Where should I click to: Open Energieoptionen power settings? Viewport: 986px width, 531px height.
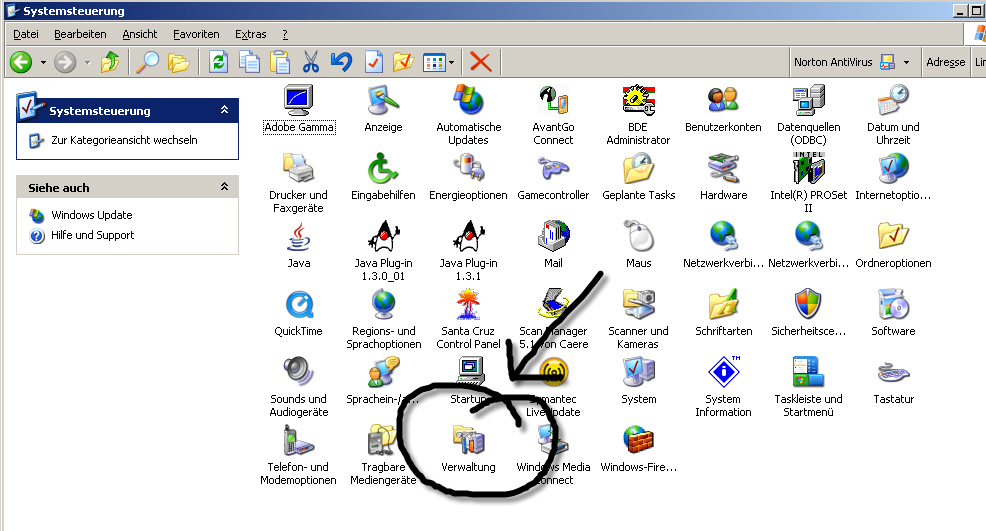click(x=468, y=169)
